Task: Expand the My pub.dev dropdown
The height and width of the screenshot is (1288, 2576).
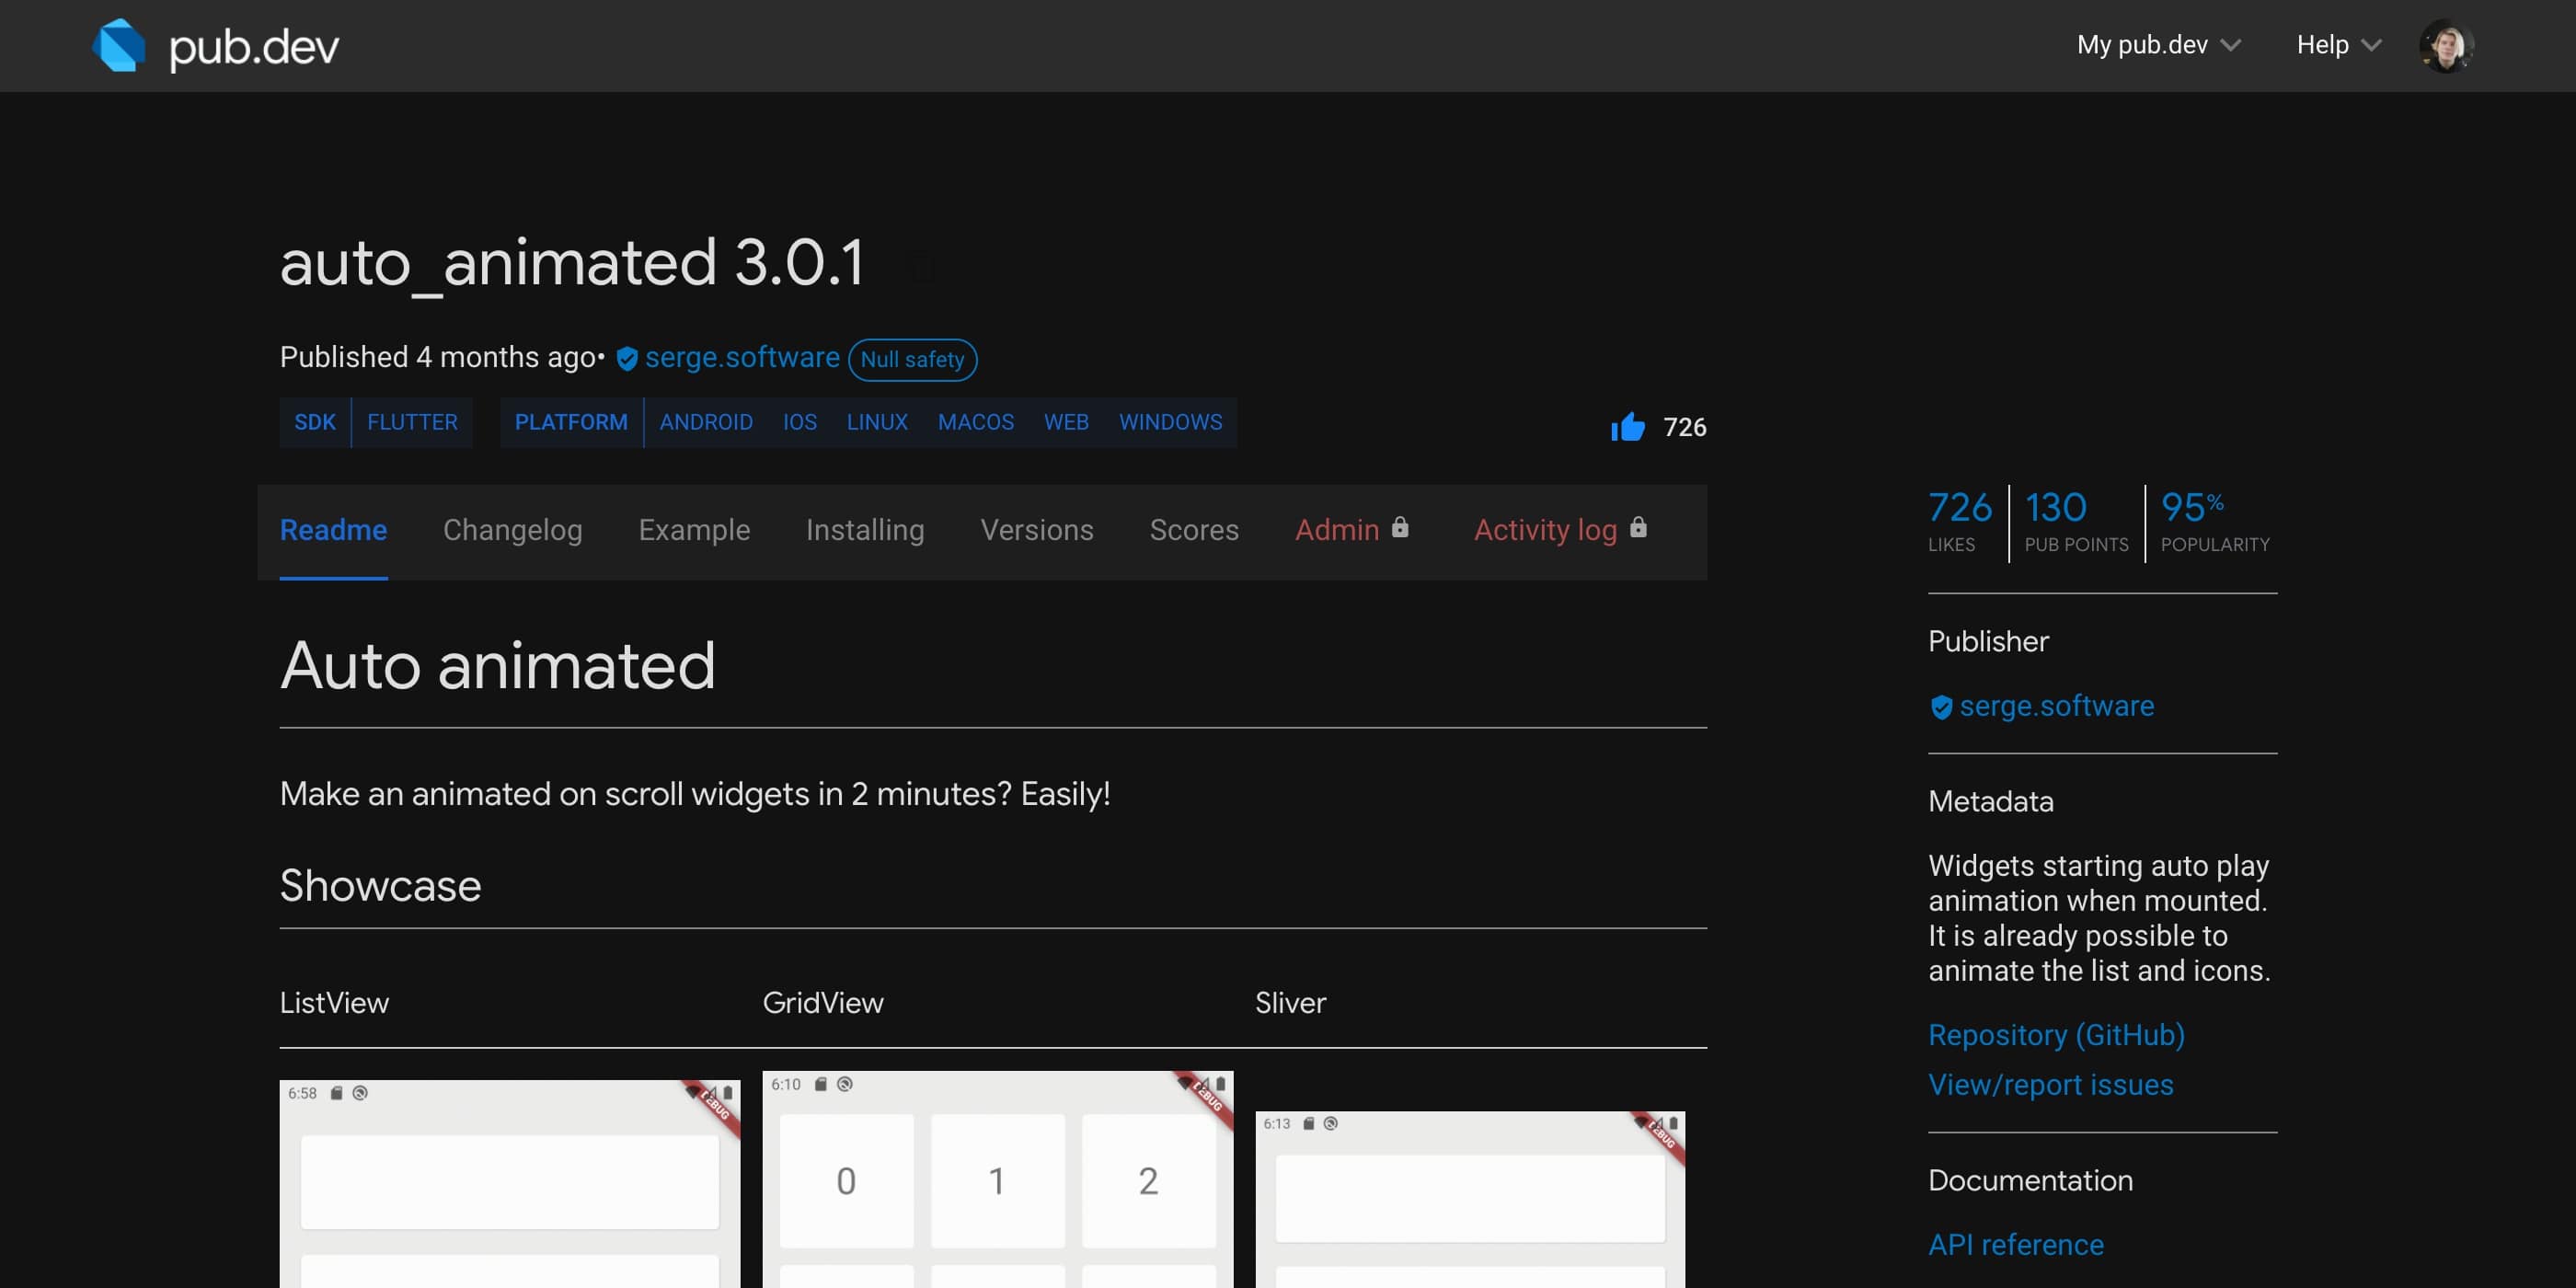Action: 2157,45
